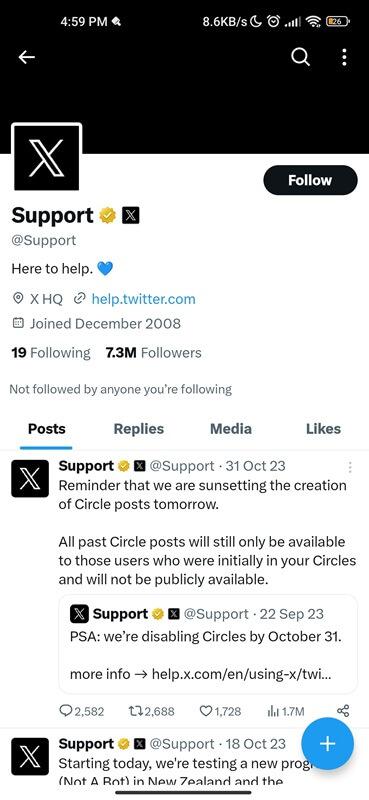Tap the gold verified badge beside Support
This screenshot has width=369, height=800.
click(x=107, y=215)
